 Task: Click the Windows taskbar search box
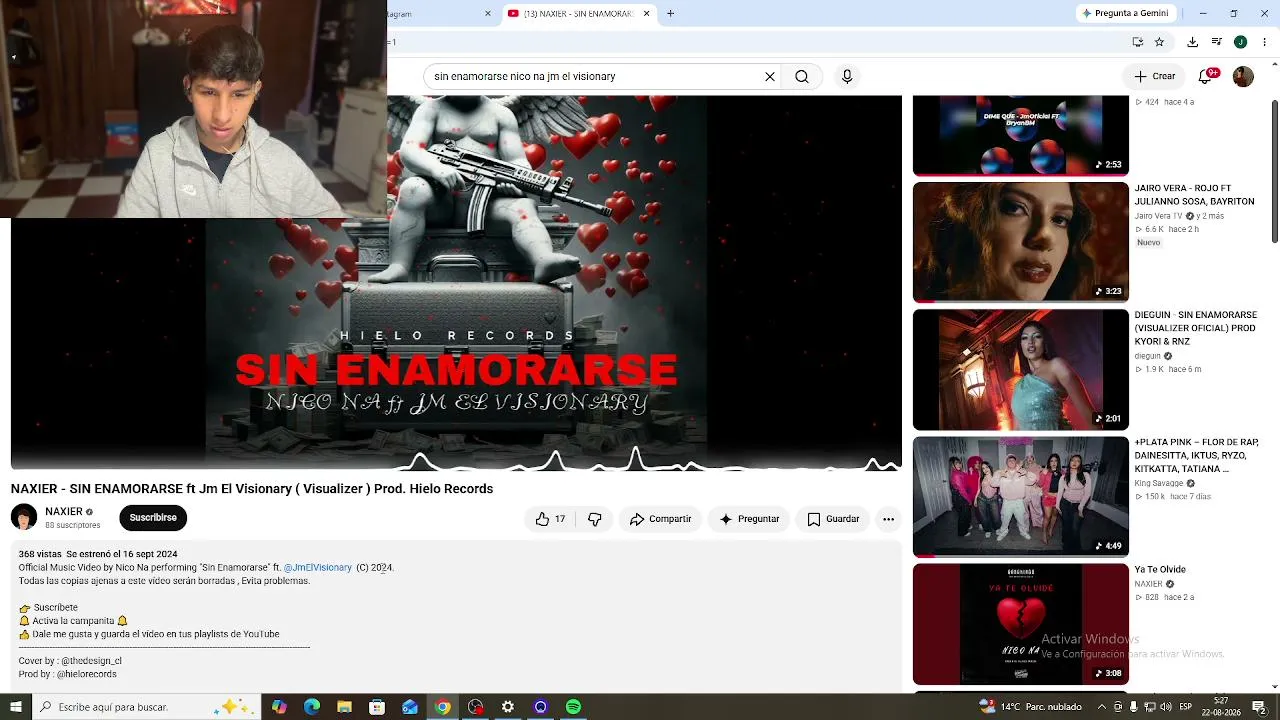pos(147,707)
